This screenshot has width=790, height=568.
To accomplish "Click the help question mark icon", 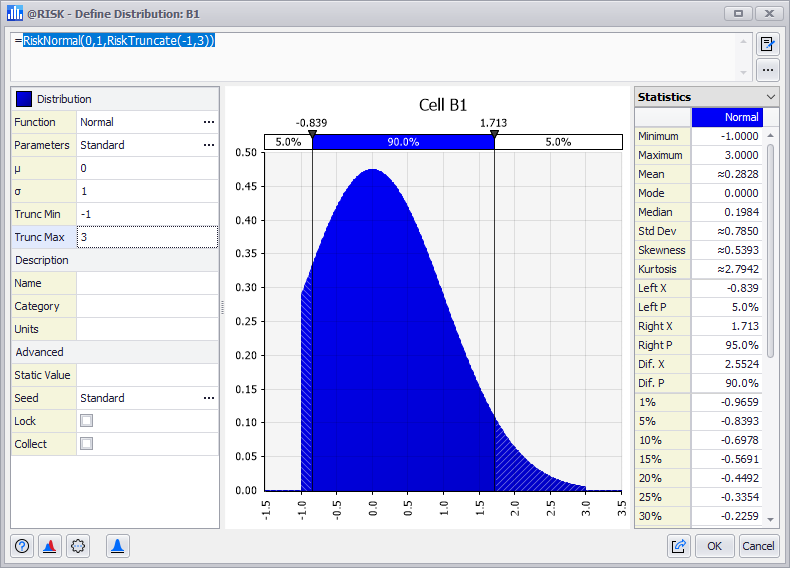I will 23,546.
